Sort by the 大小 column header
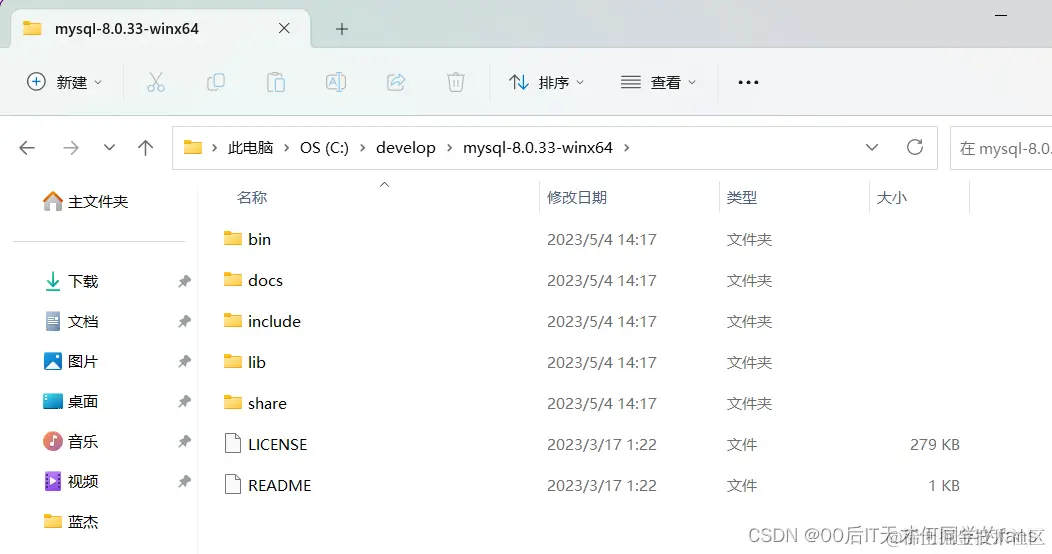1052x554 pixels. pos(892,197)
